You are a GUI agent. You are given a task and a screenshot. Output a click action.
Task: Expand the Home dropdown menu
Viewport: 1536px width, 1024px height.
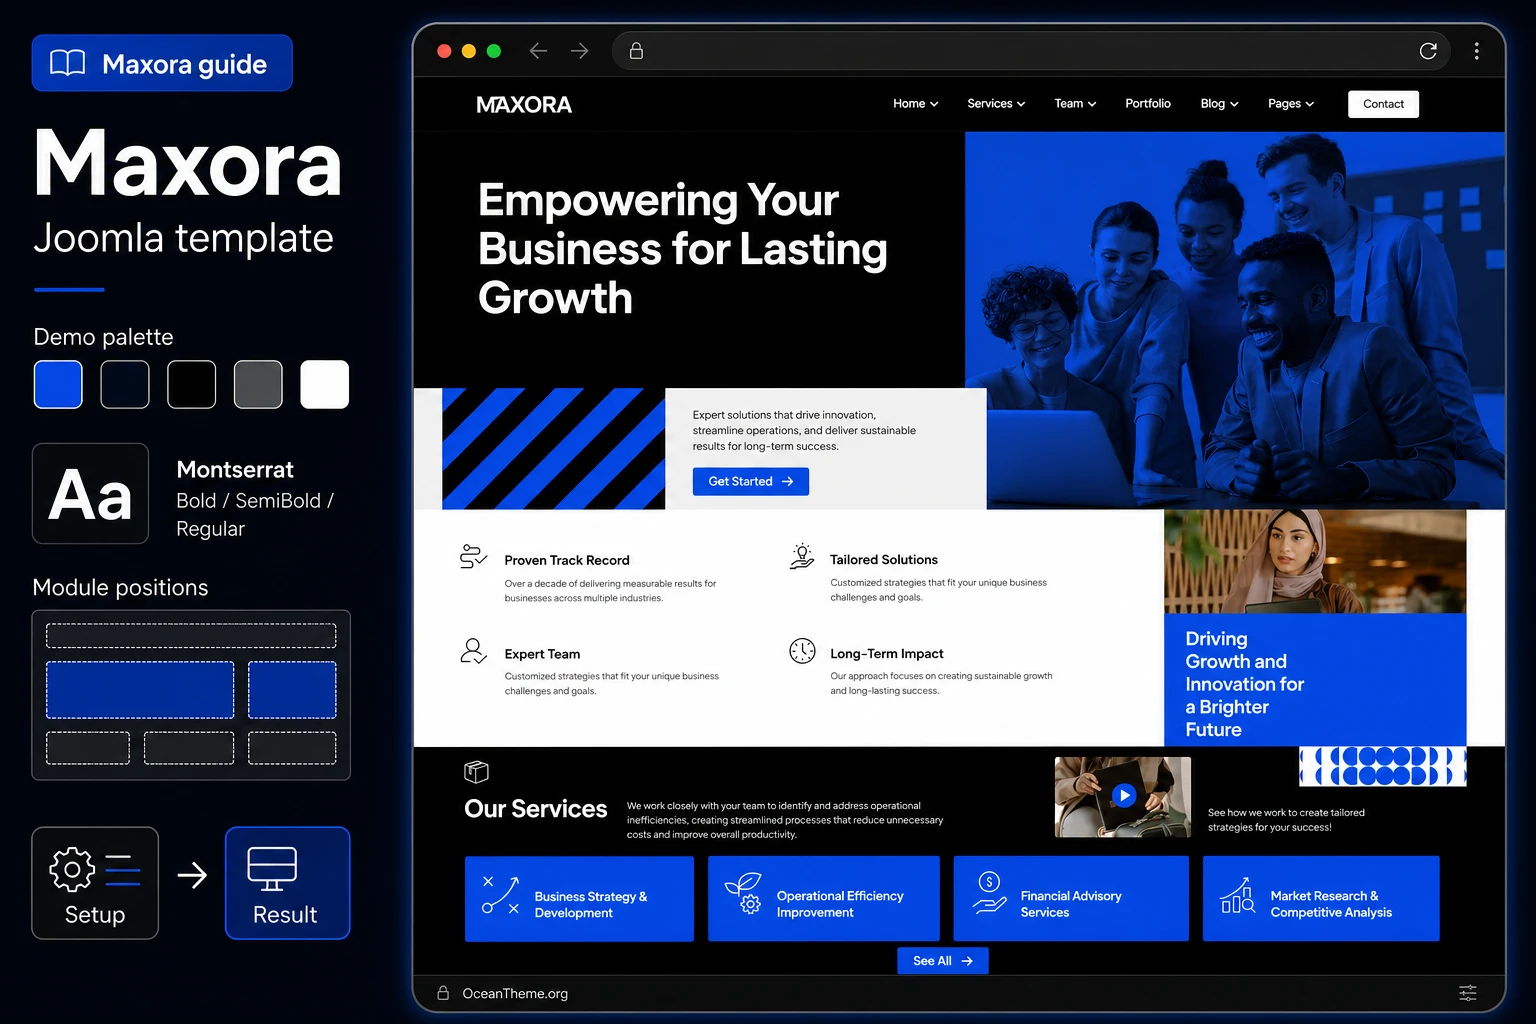pyautogui.click(x=915, y=104)
